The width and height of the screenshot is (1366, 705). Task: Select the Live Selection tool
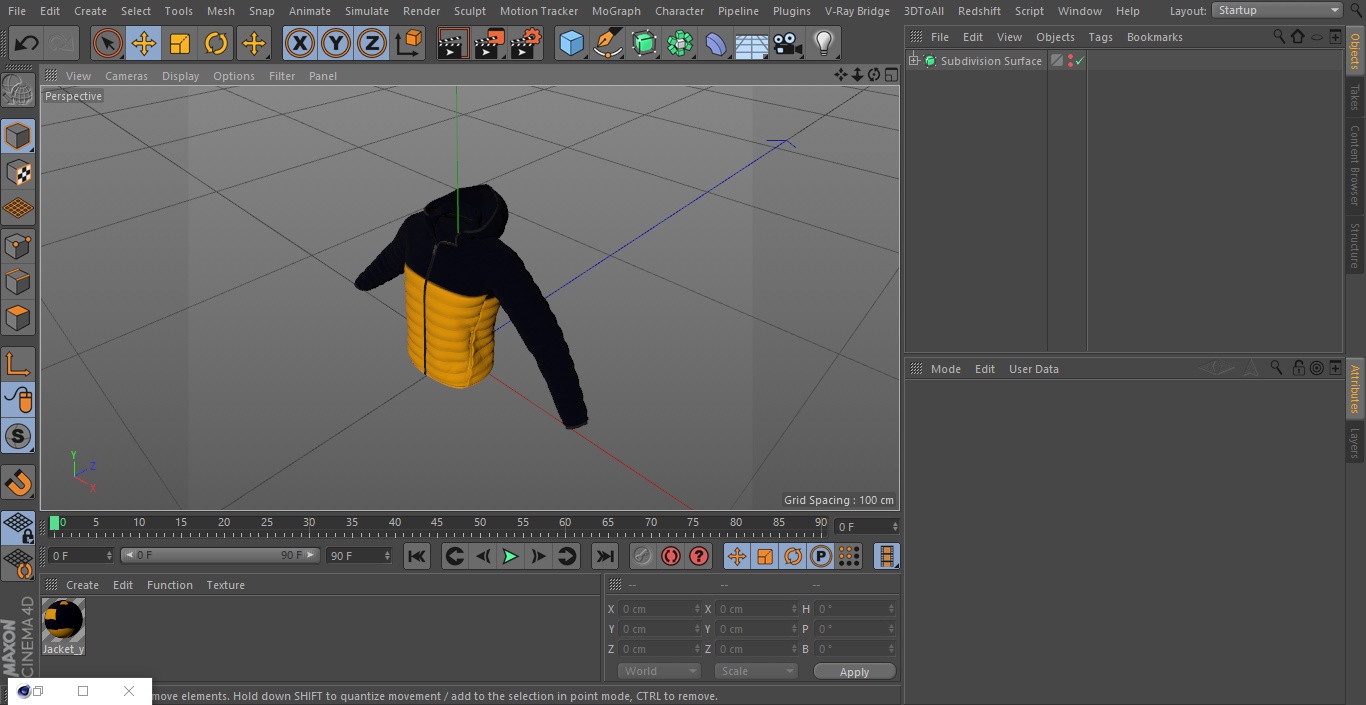(x=108, y=44)
